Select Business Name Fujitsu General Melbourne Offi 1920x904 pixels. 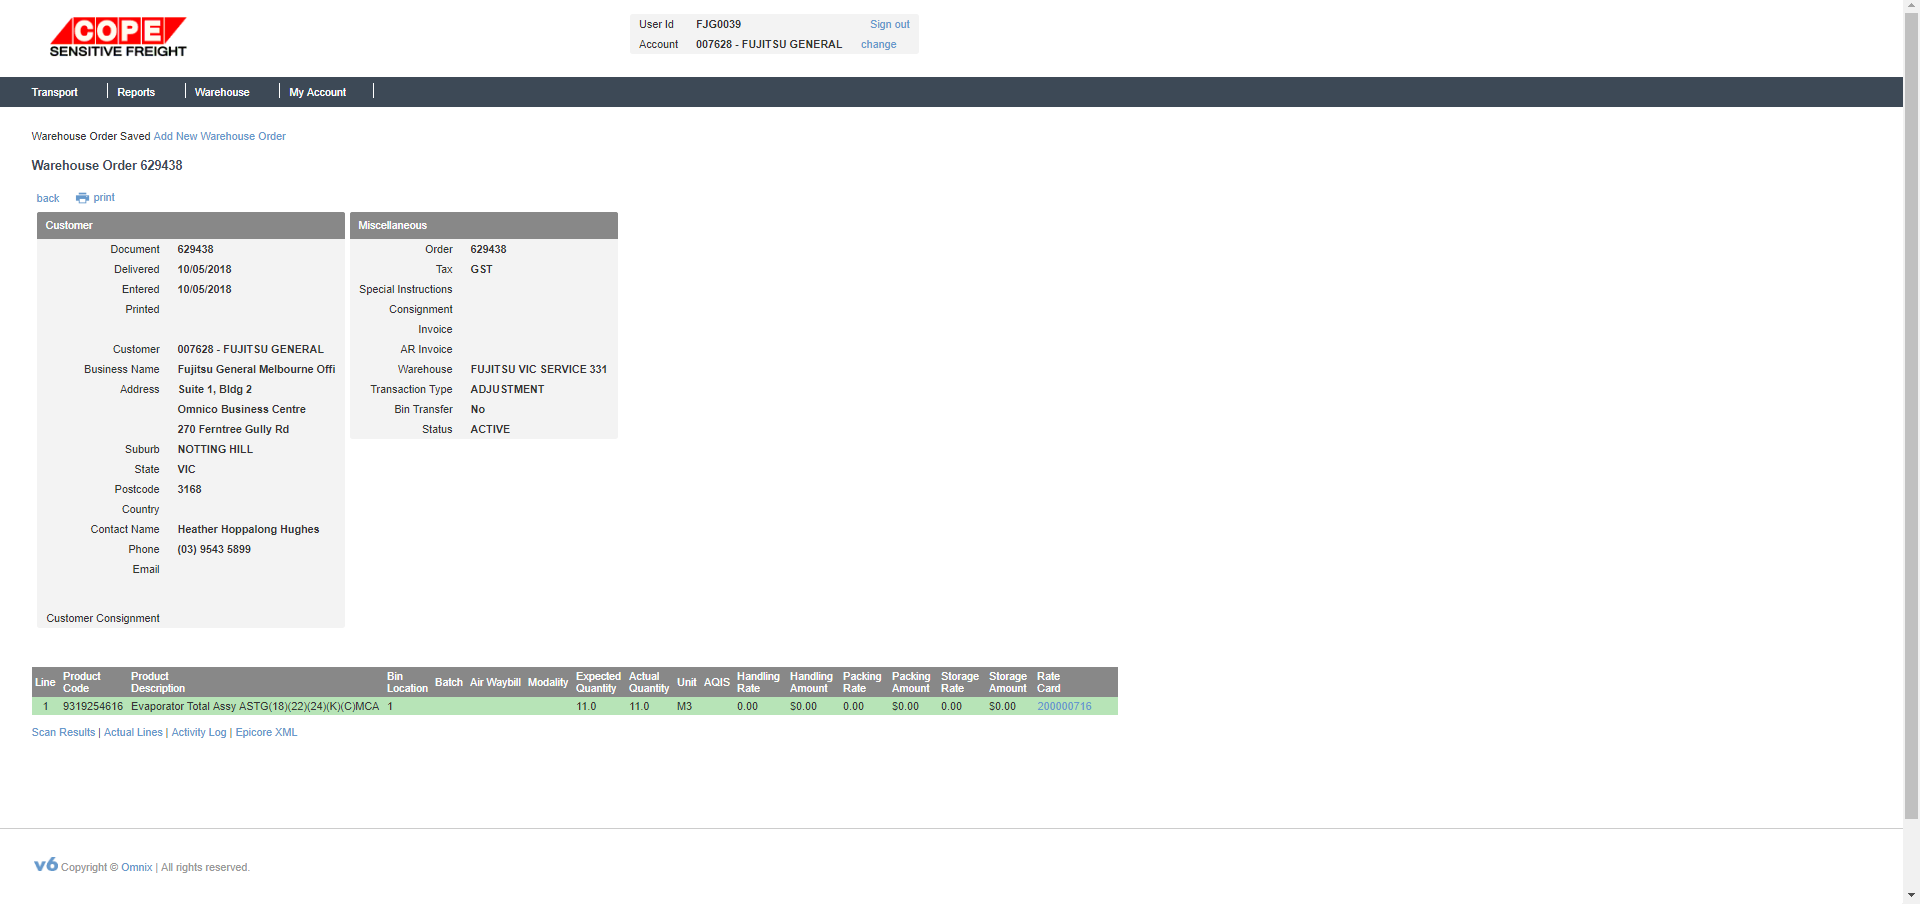click(x=256, y=369)
